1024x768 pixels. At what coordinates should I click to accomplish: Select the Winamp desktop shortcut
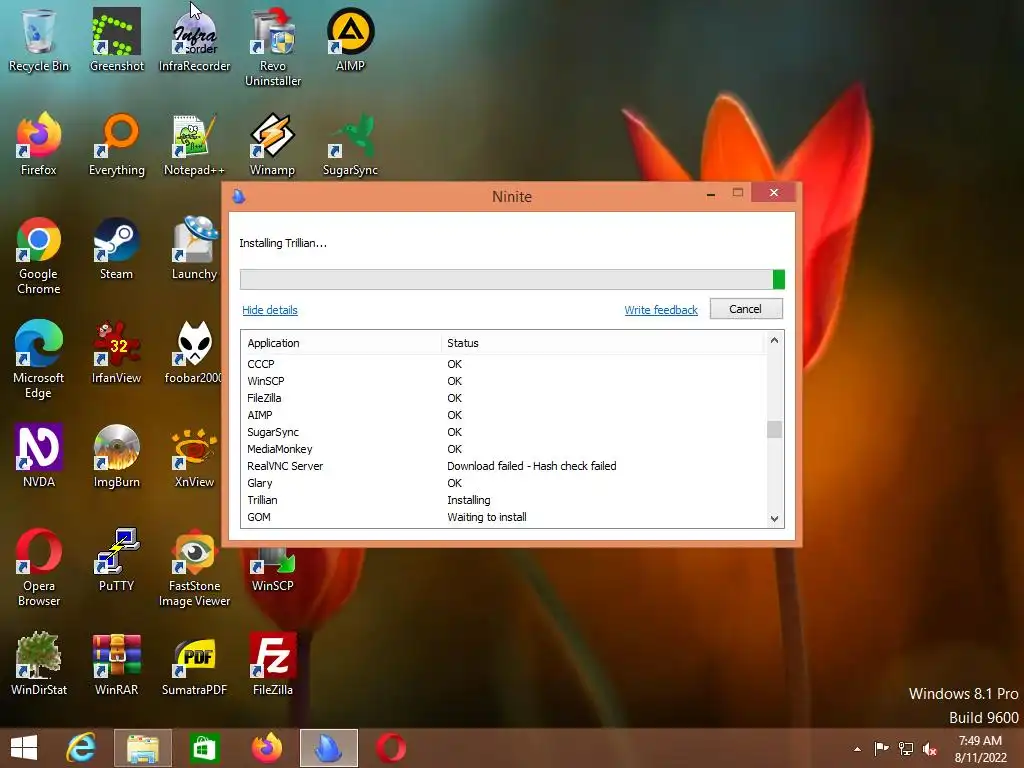tap(273, 144)
